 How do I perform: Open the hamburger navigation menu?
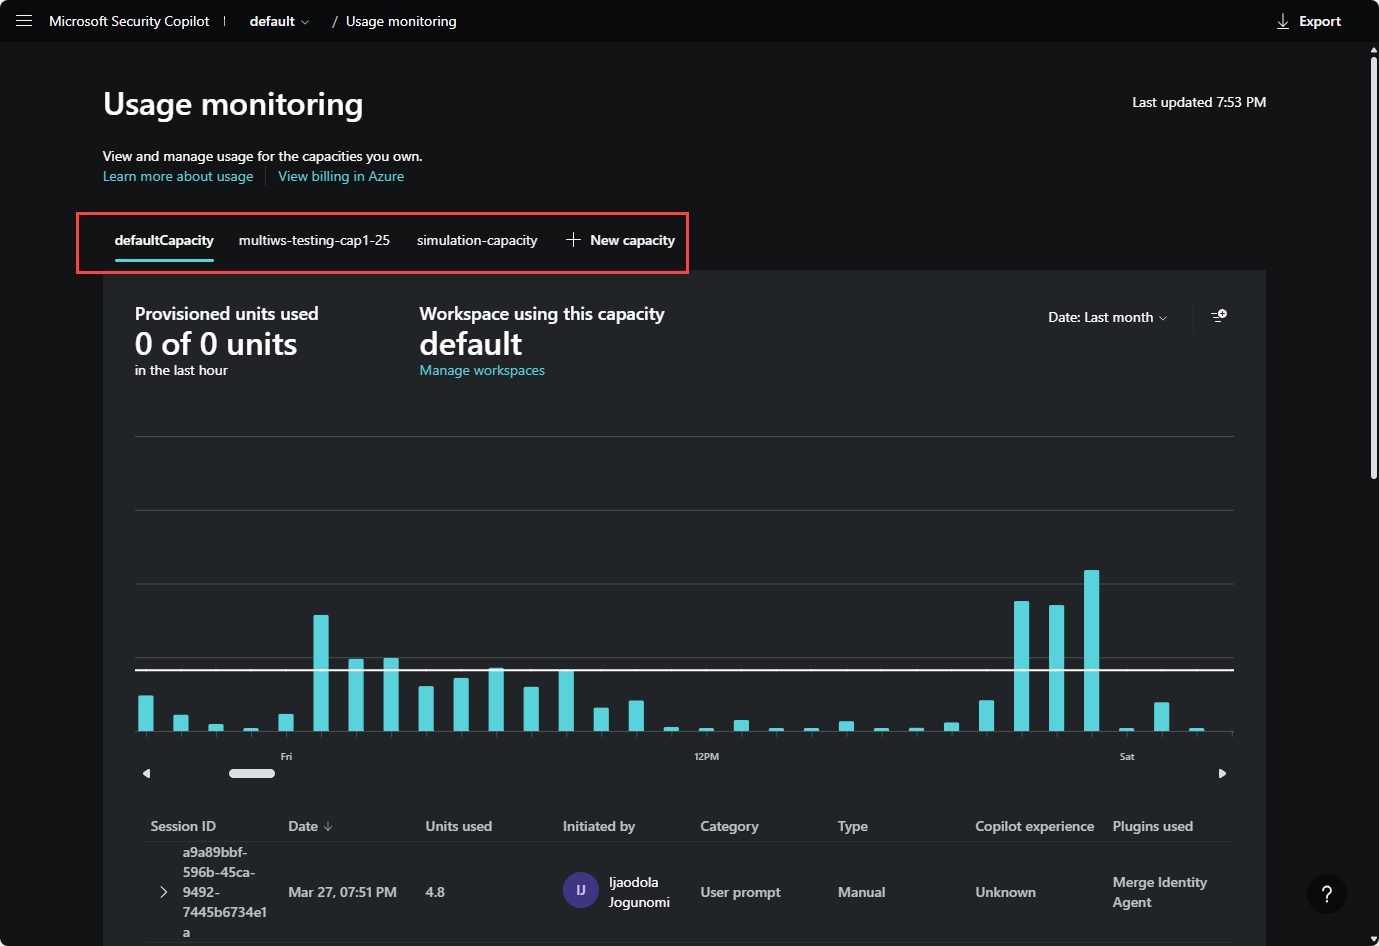[24, 21]
